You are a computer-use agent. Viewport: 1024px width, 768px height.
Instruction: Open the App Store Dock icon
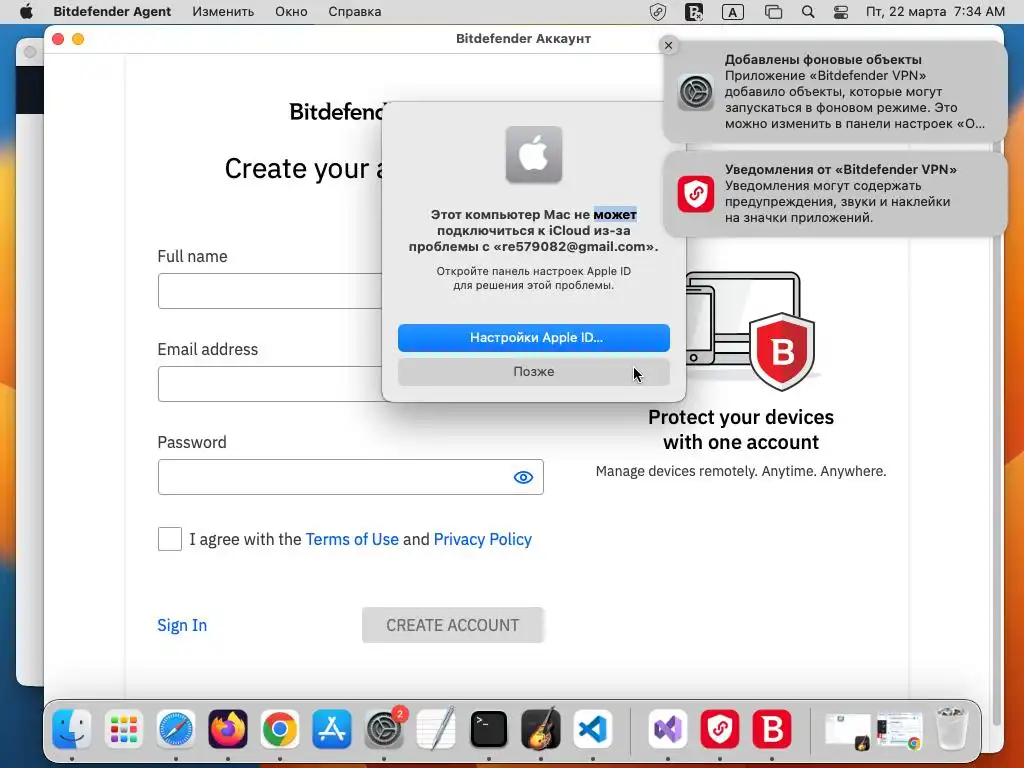(x=332, y=729)
